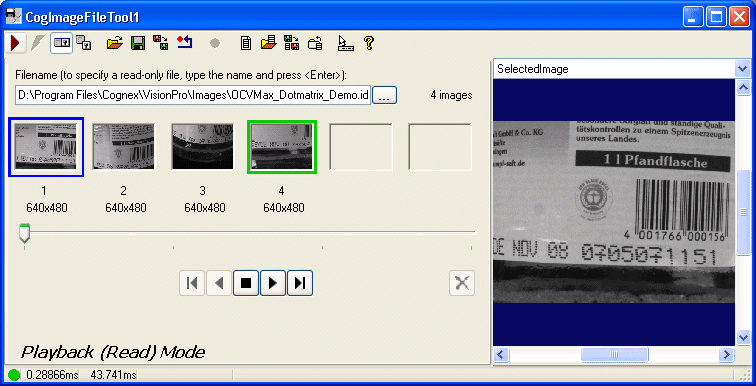Click the gray record dot icon

215,44
